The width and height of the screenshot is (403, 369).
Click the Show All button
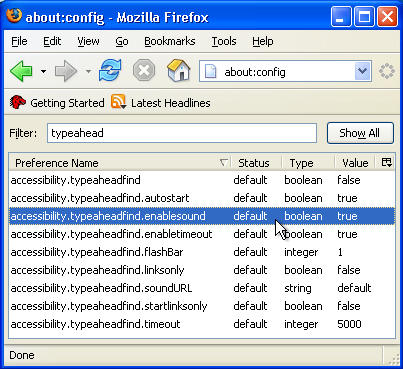pyautogui.click(x=360, y=133)
